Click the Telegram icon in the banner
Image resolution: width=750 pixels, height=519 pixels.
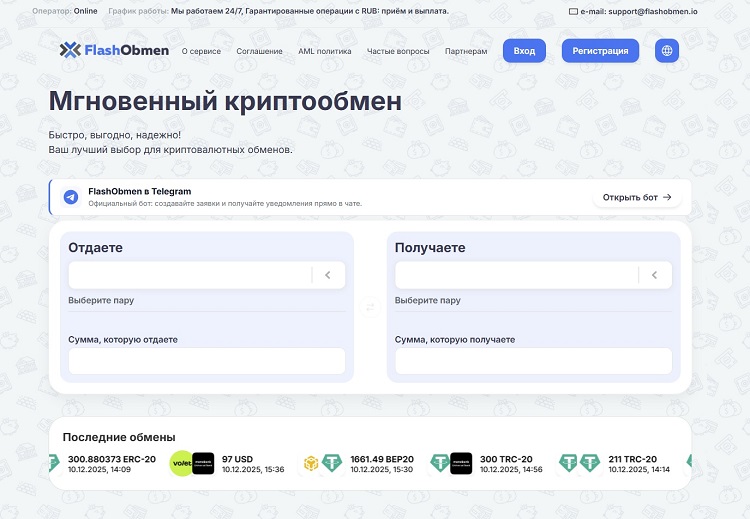[x=71, y=197]
